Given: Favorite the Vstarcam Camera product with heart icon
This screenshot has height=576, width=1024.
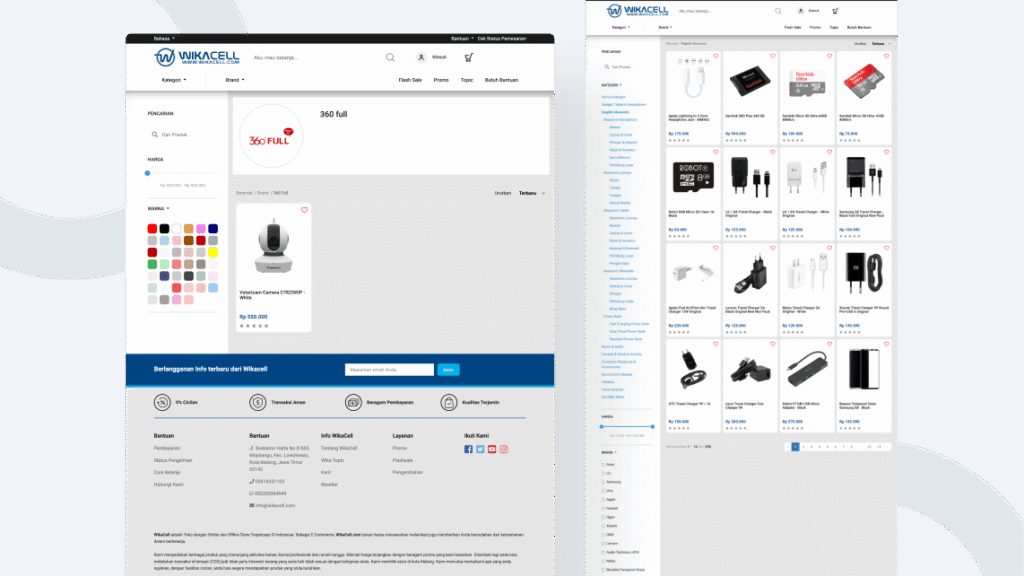Looking at the screenshot, I should 304,210.
